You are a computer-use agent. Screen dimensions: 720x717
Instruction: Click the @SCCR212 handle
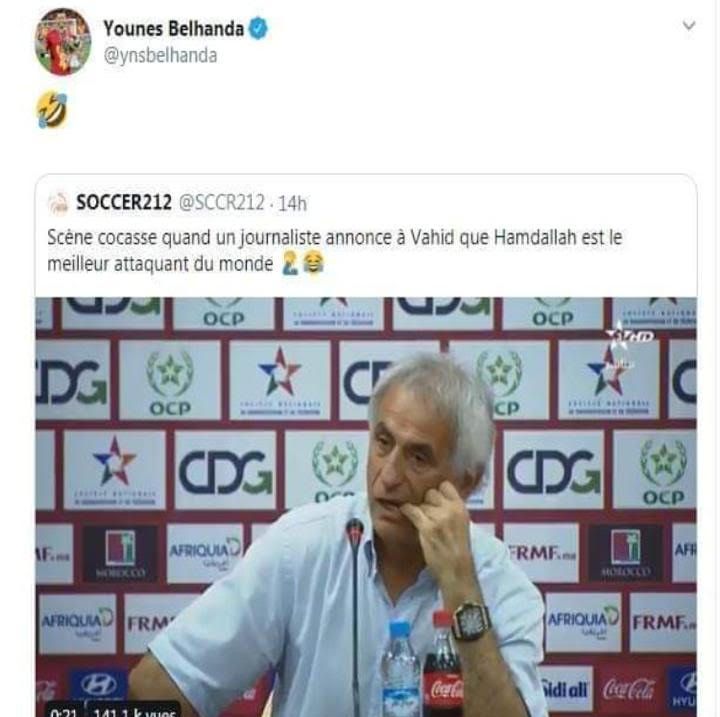pyautogui.click(x=222, y=202)
